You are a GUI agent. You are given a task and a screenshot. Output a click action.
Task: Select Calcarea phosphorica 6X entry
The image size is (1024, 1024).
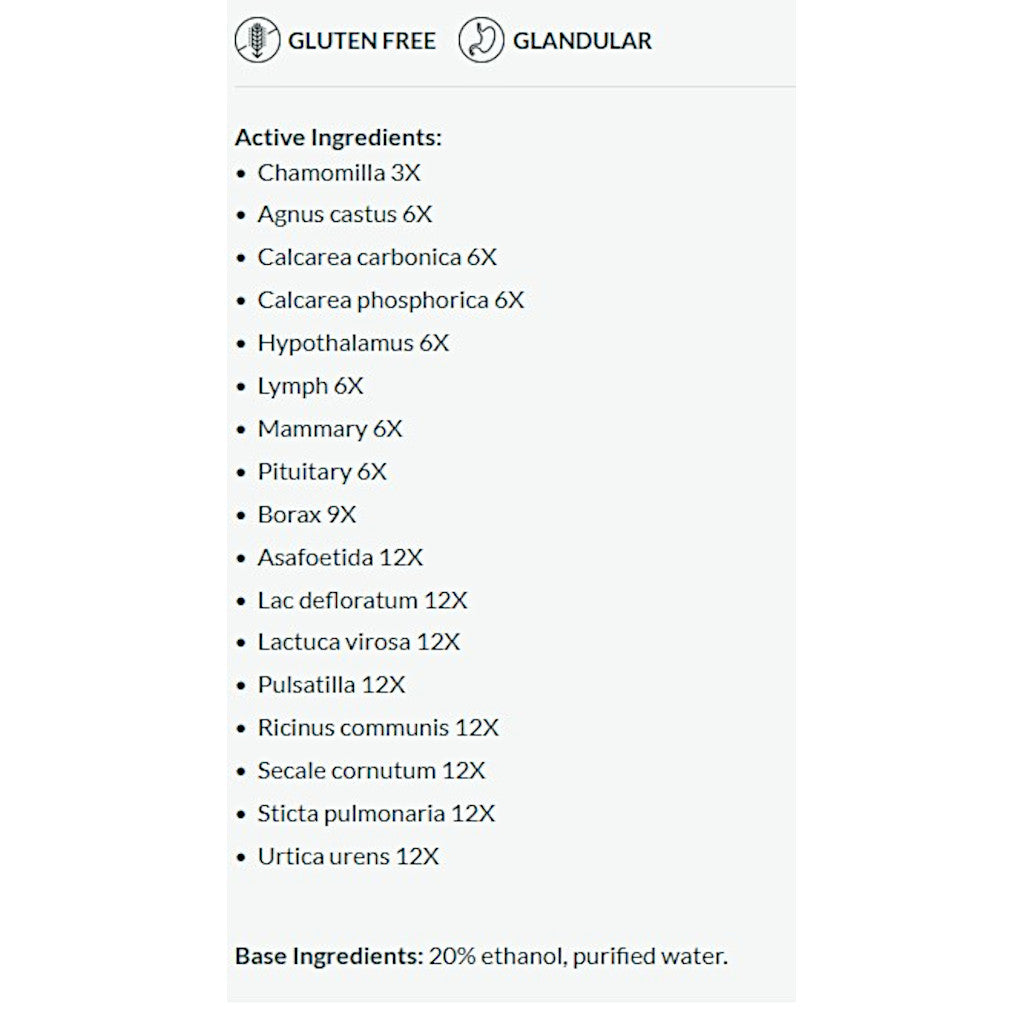click(x=391, y=300)
